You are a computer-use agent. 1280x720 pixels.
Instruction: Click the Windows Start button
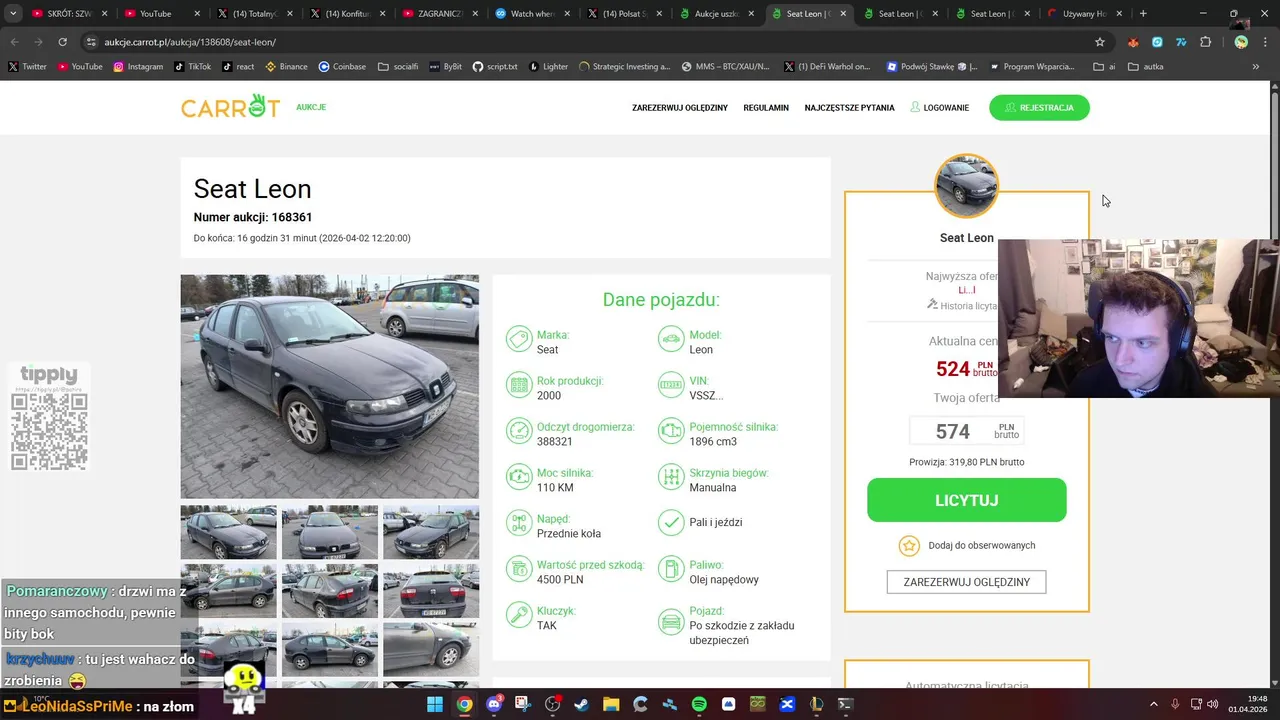(x=435, y=704)
